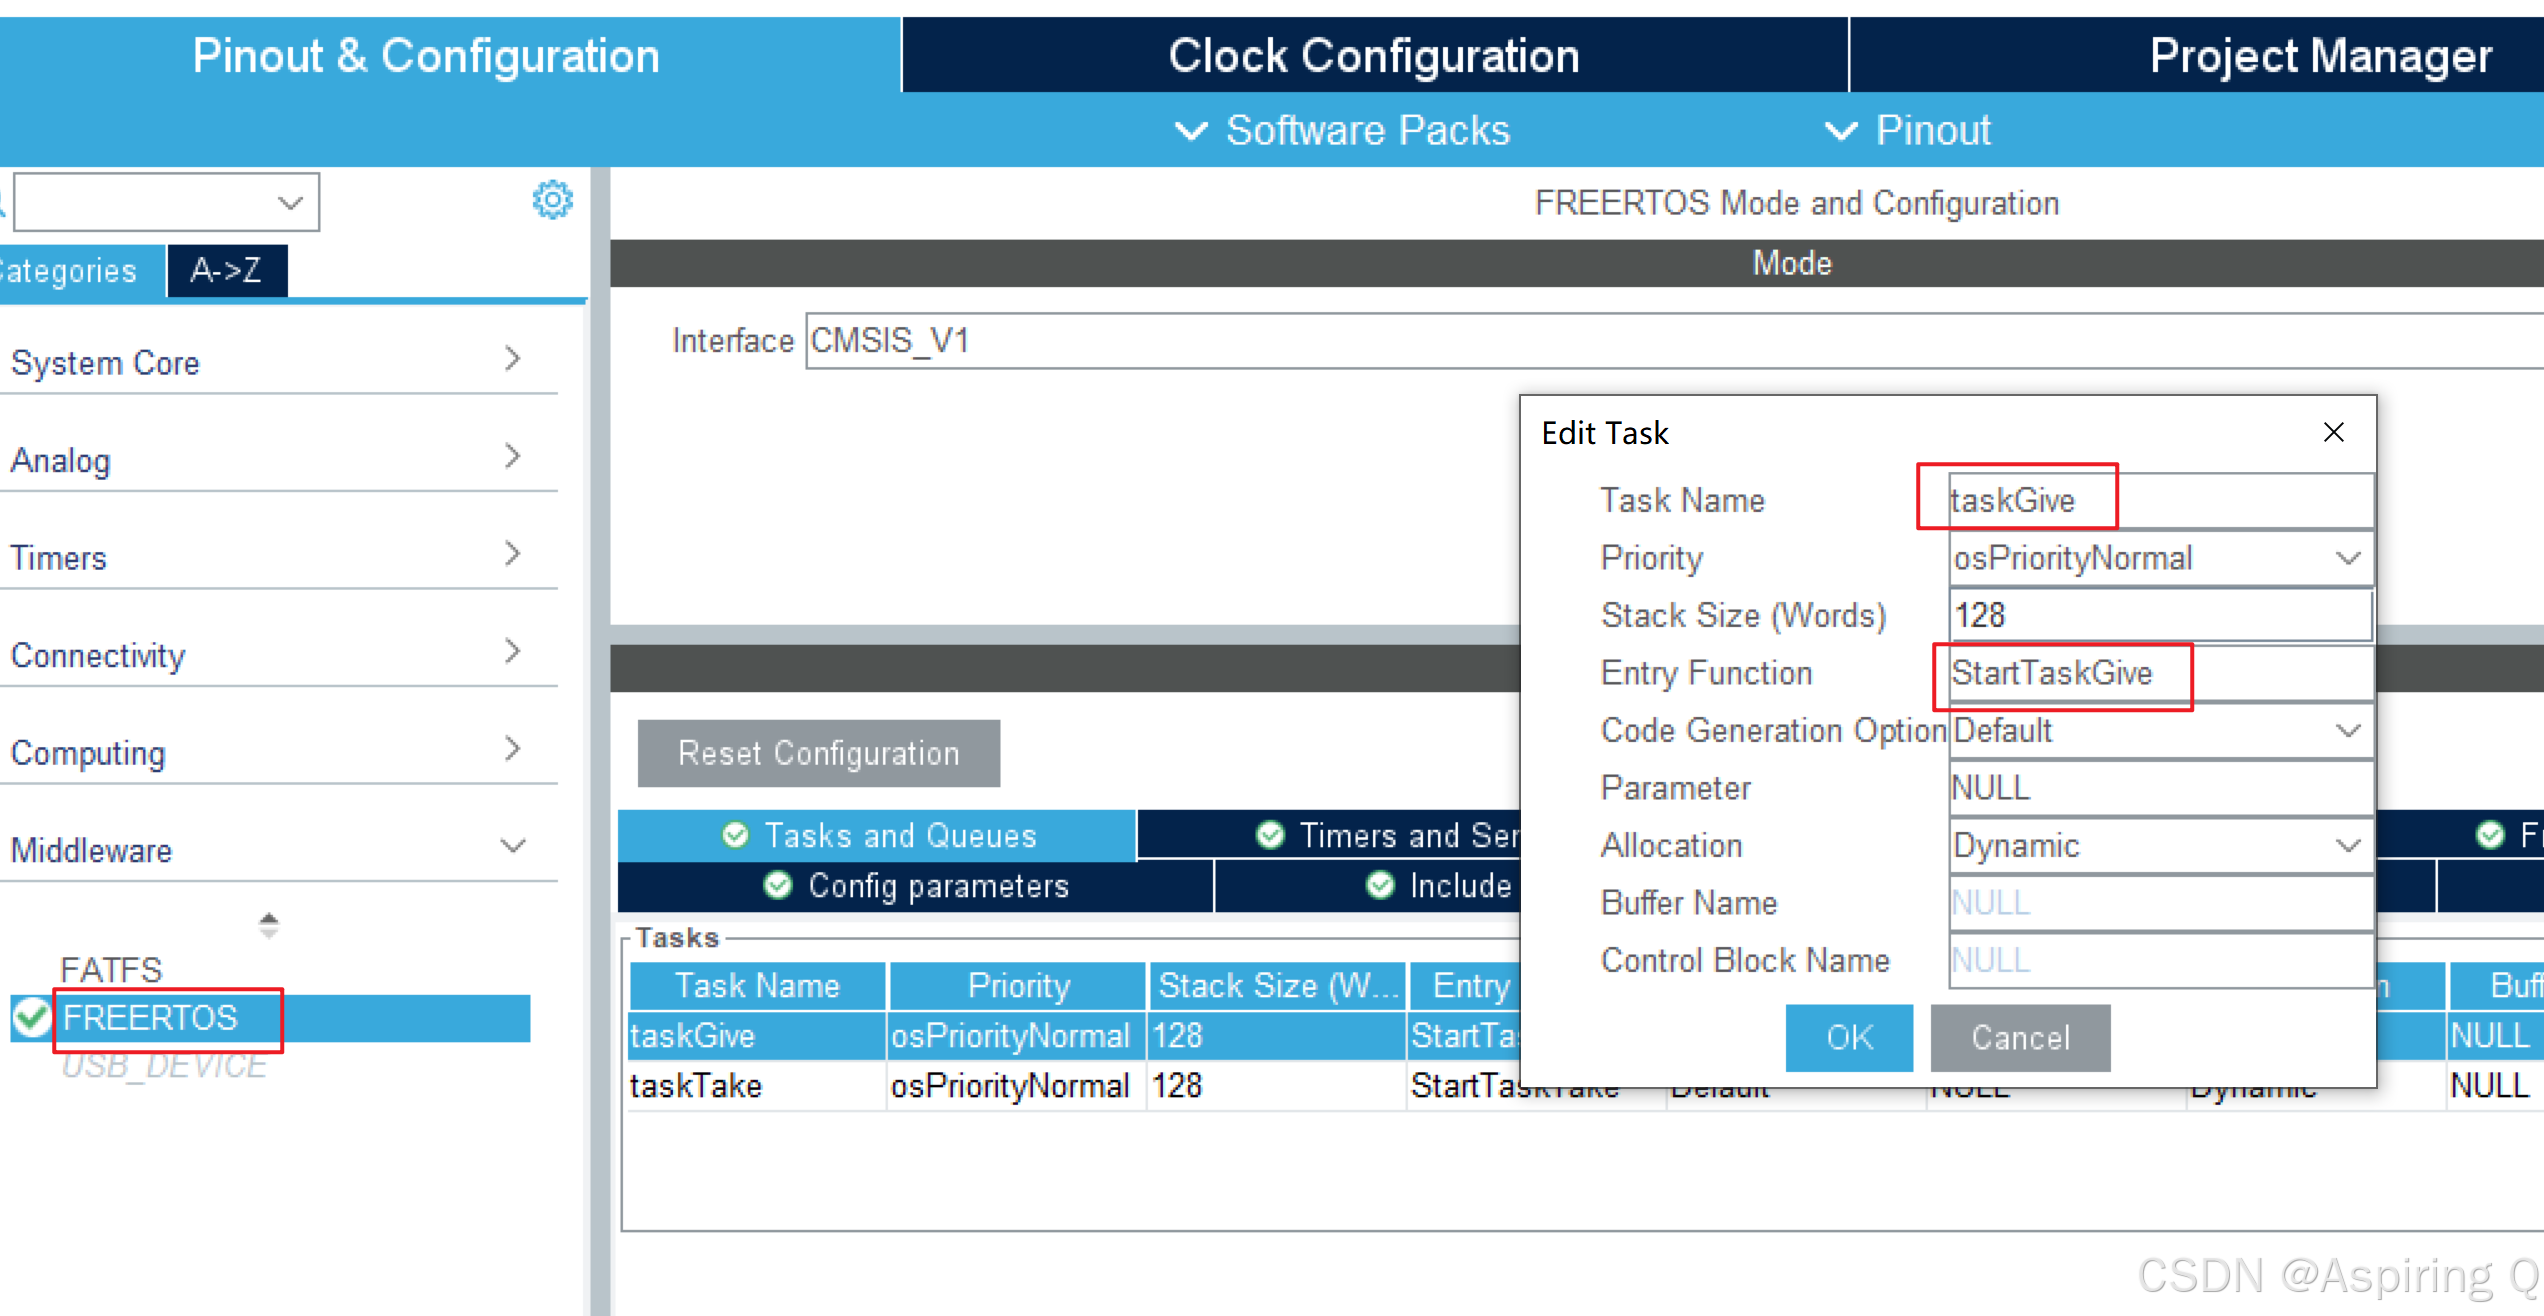Image resolution: width=2544 pixels, height=1316 pixels.
Task: Close the Edit Task dialog
Action: point(2333,432)
